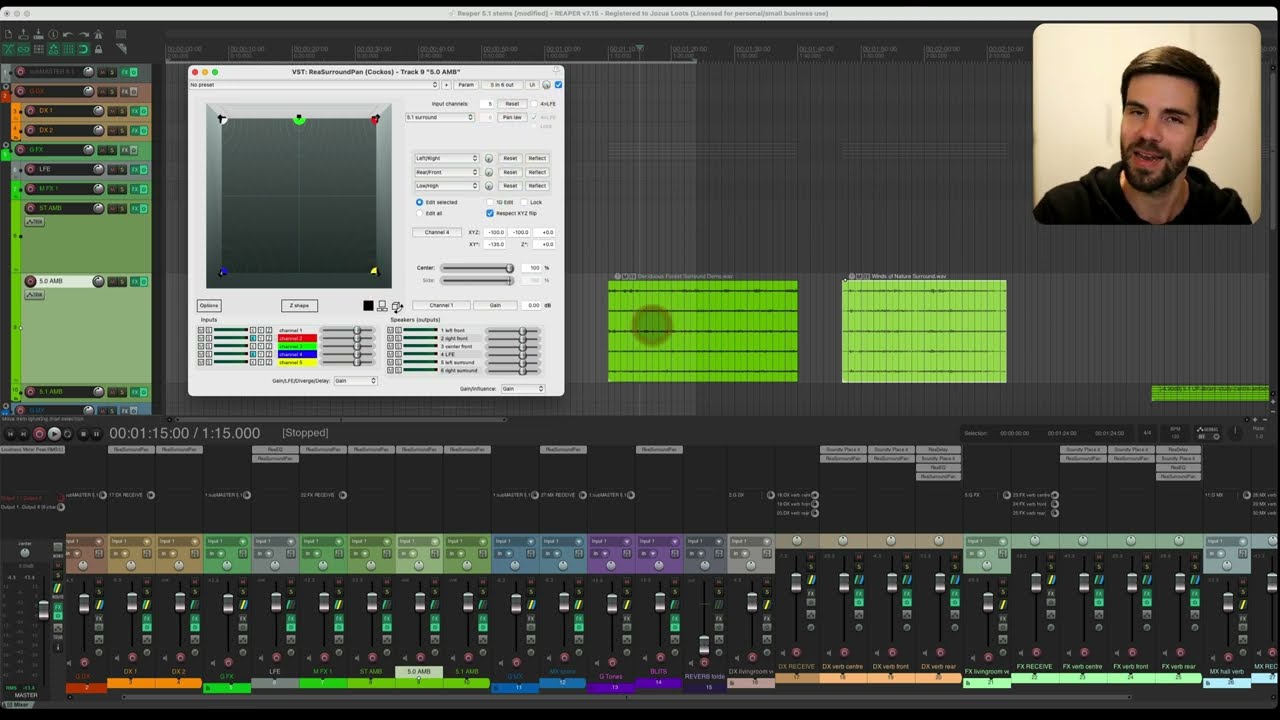
Task: Click the Param button in the plugin header
Action: tap(466, 85)
